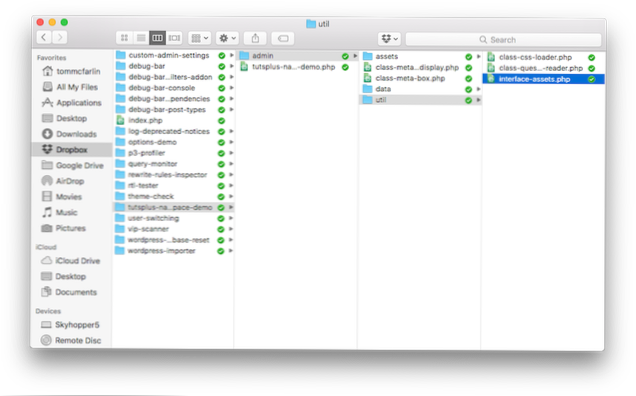
Task: Select debug-bar-post-types folder
Action: click(174, 110)
